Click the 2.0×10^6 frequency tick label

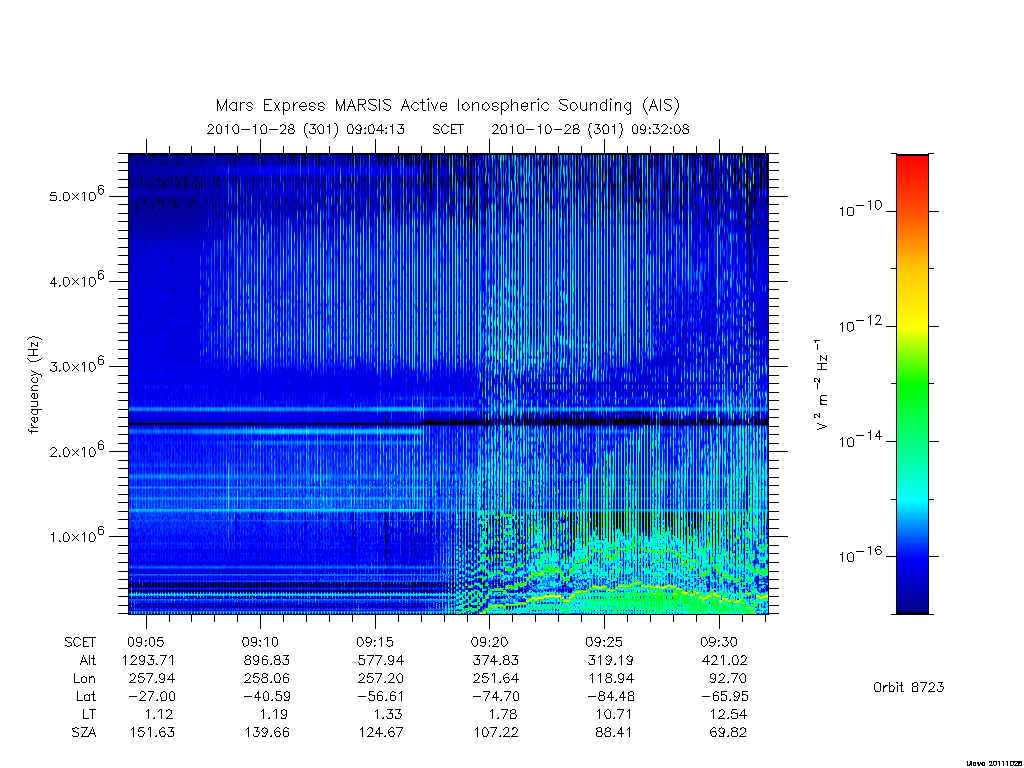(x=76, y=450)
